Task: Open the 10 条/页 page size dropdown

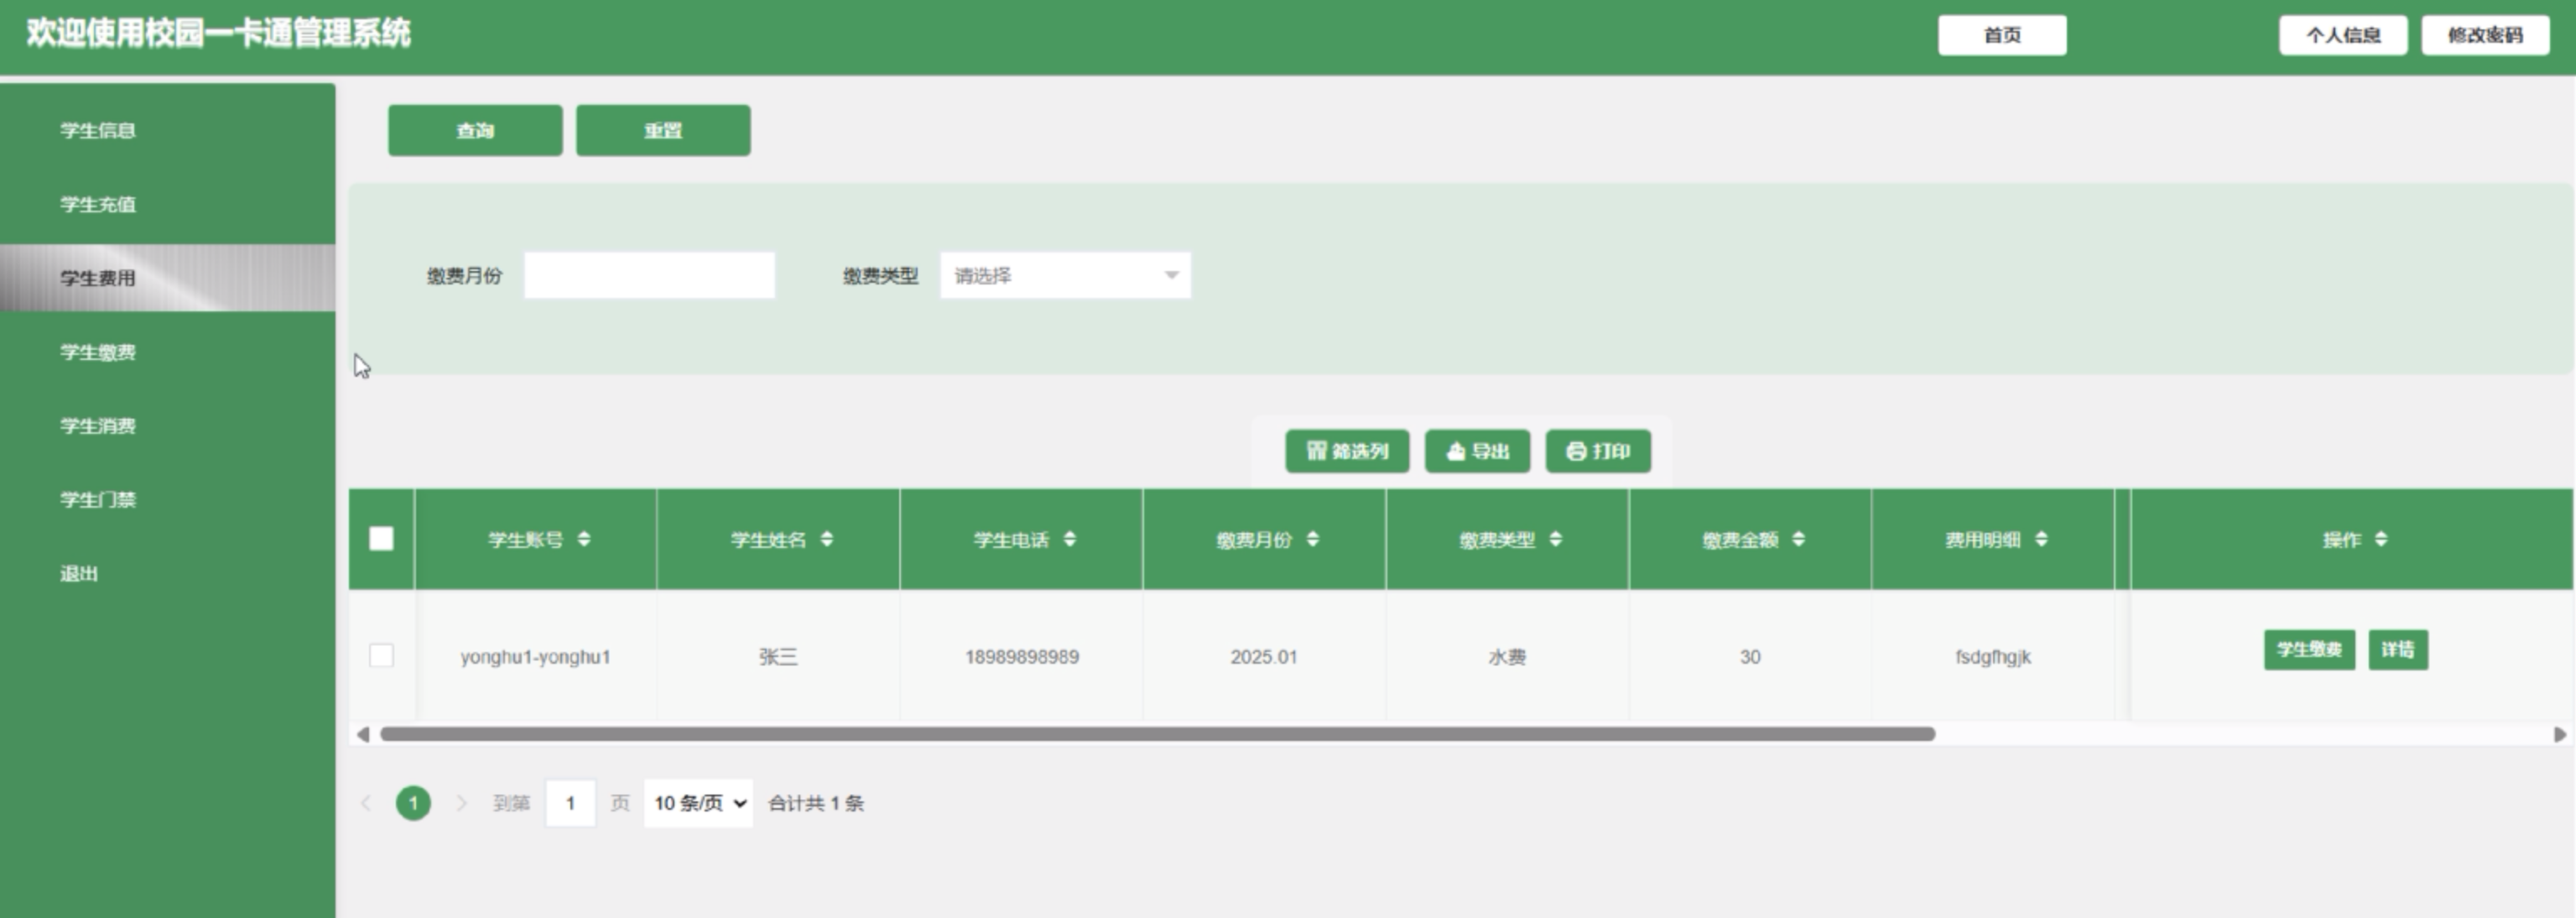Action: pyautogui.click(x=698, y=803)
